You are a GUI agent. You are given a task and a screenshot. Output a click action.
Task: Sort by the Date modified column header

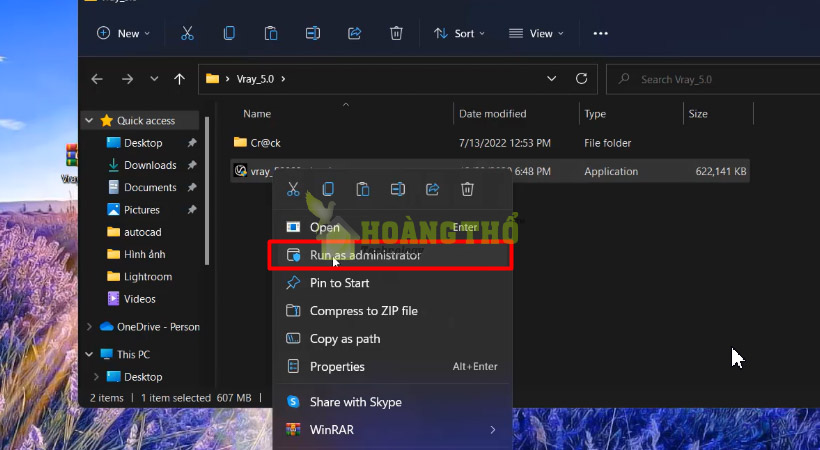click(493, 114)
